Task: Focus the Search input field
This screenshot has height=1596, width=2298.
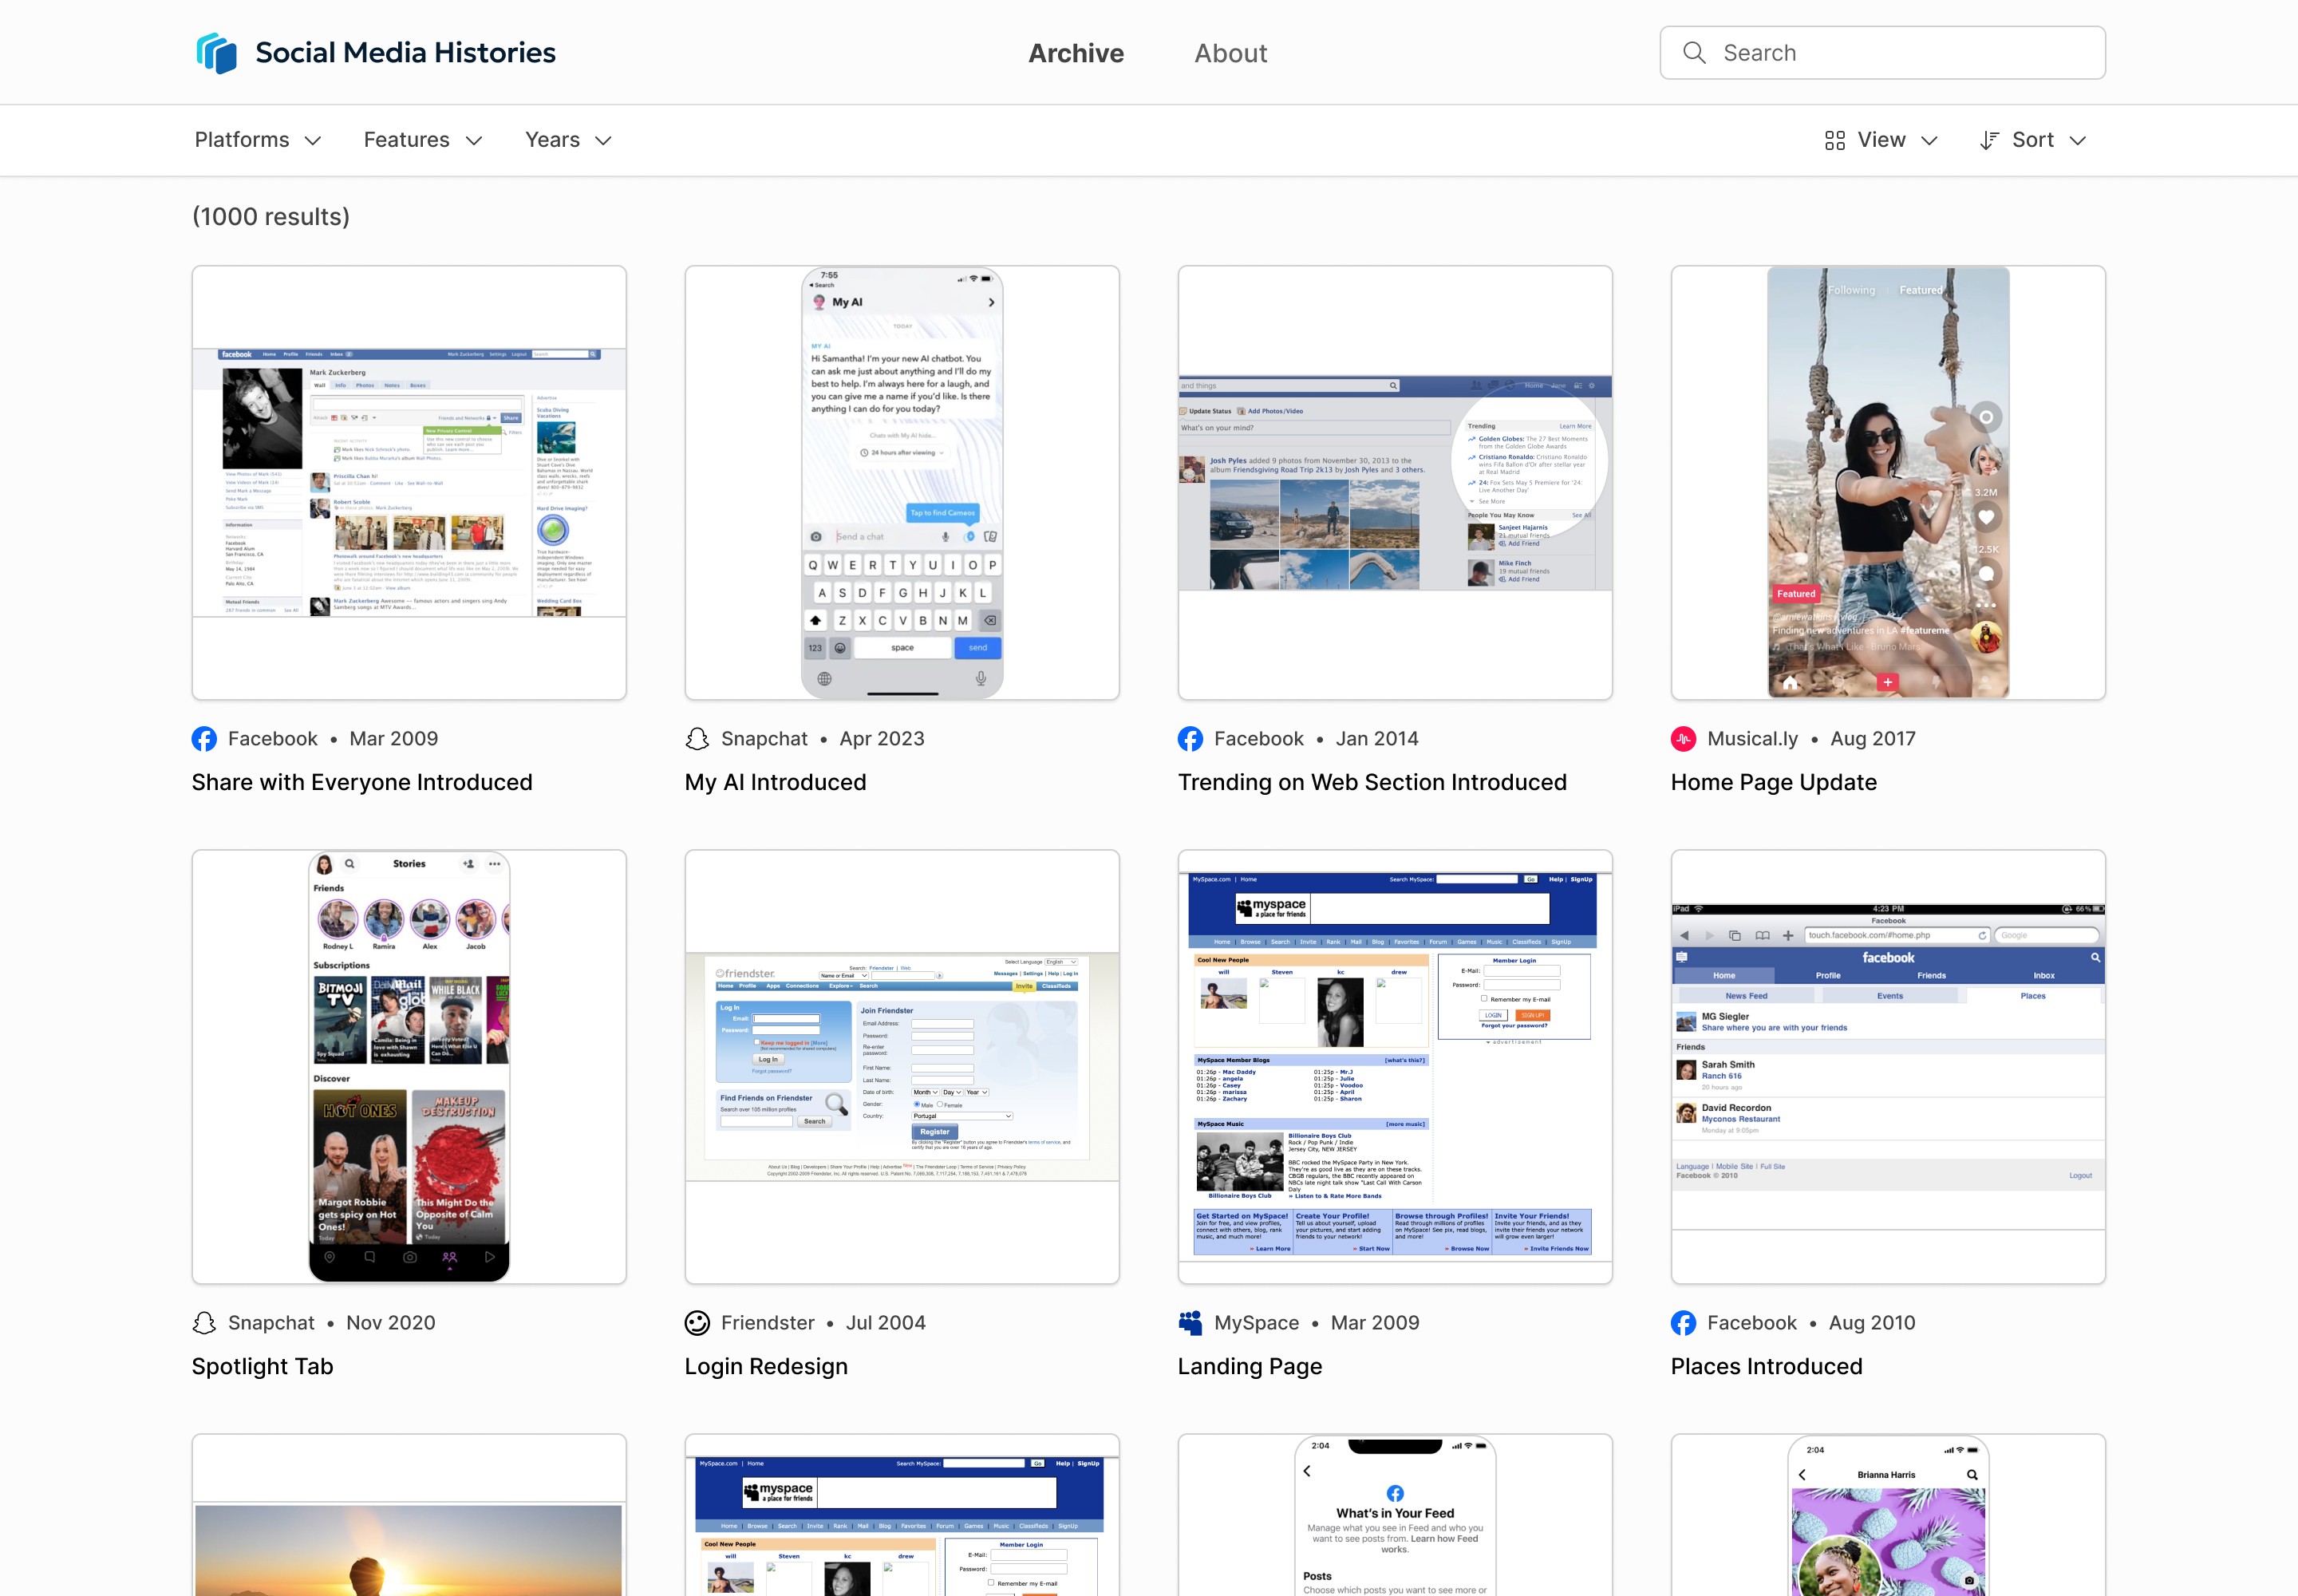Action: pos(1900,53)
